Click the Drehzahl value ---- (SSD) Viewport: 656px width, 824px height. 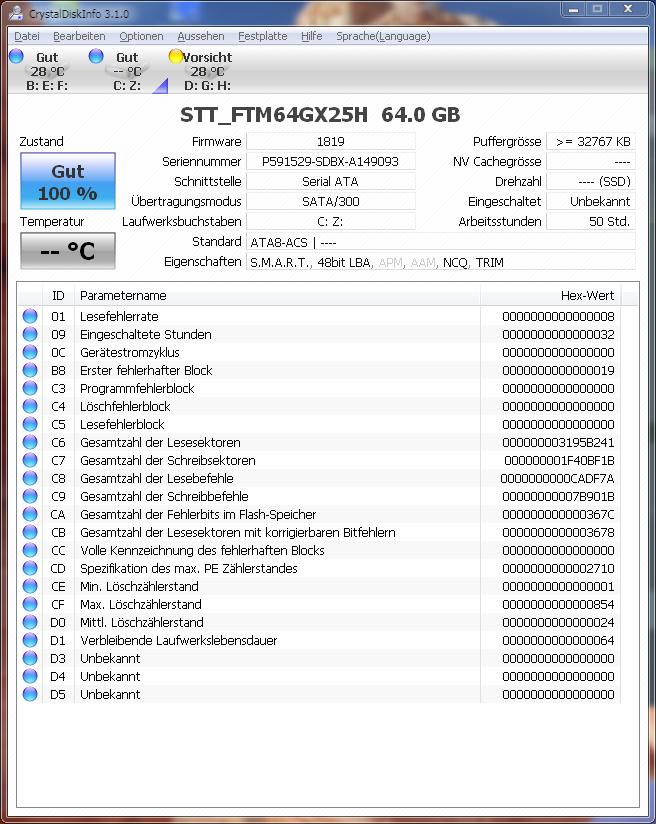(591, 181)
